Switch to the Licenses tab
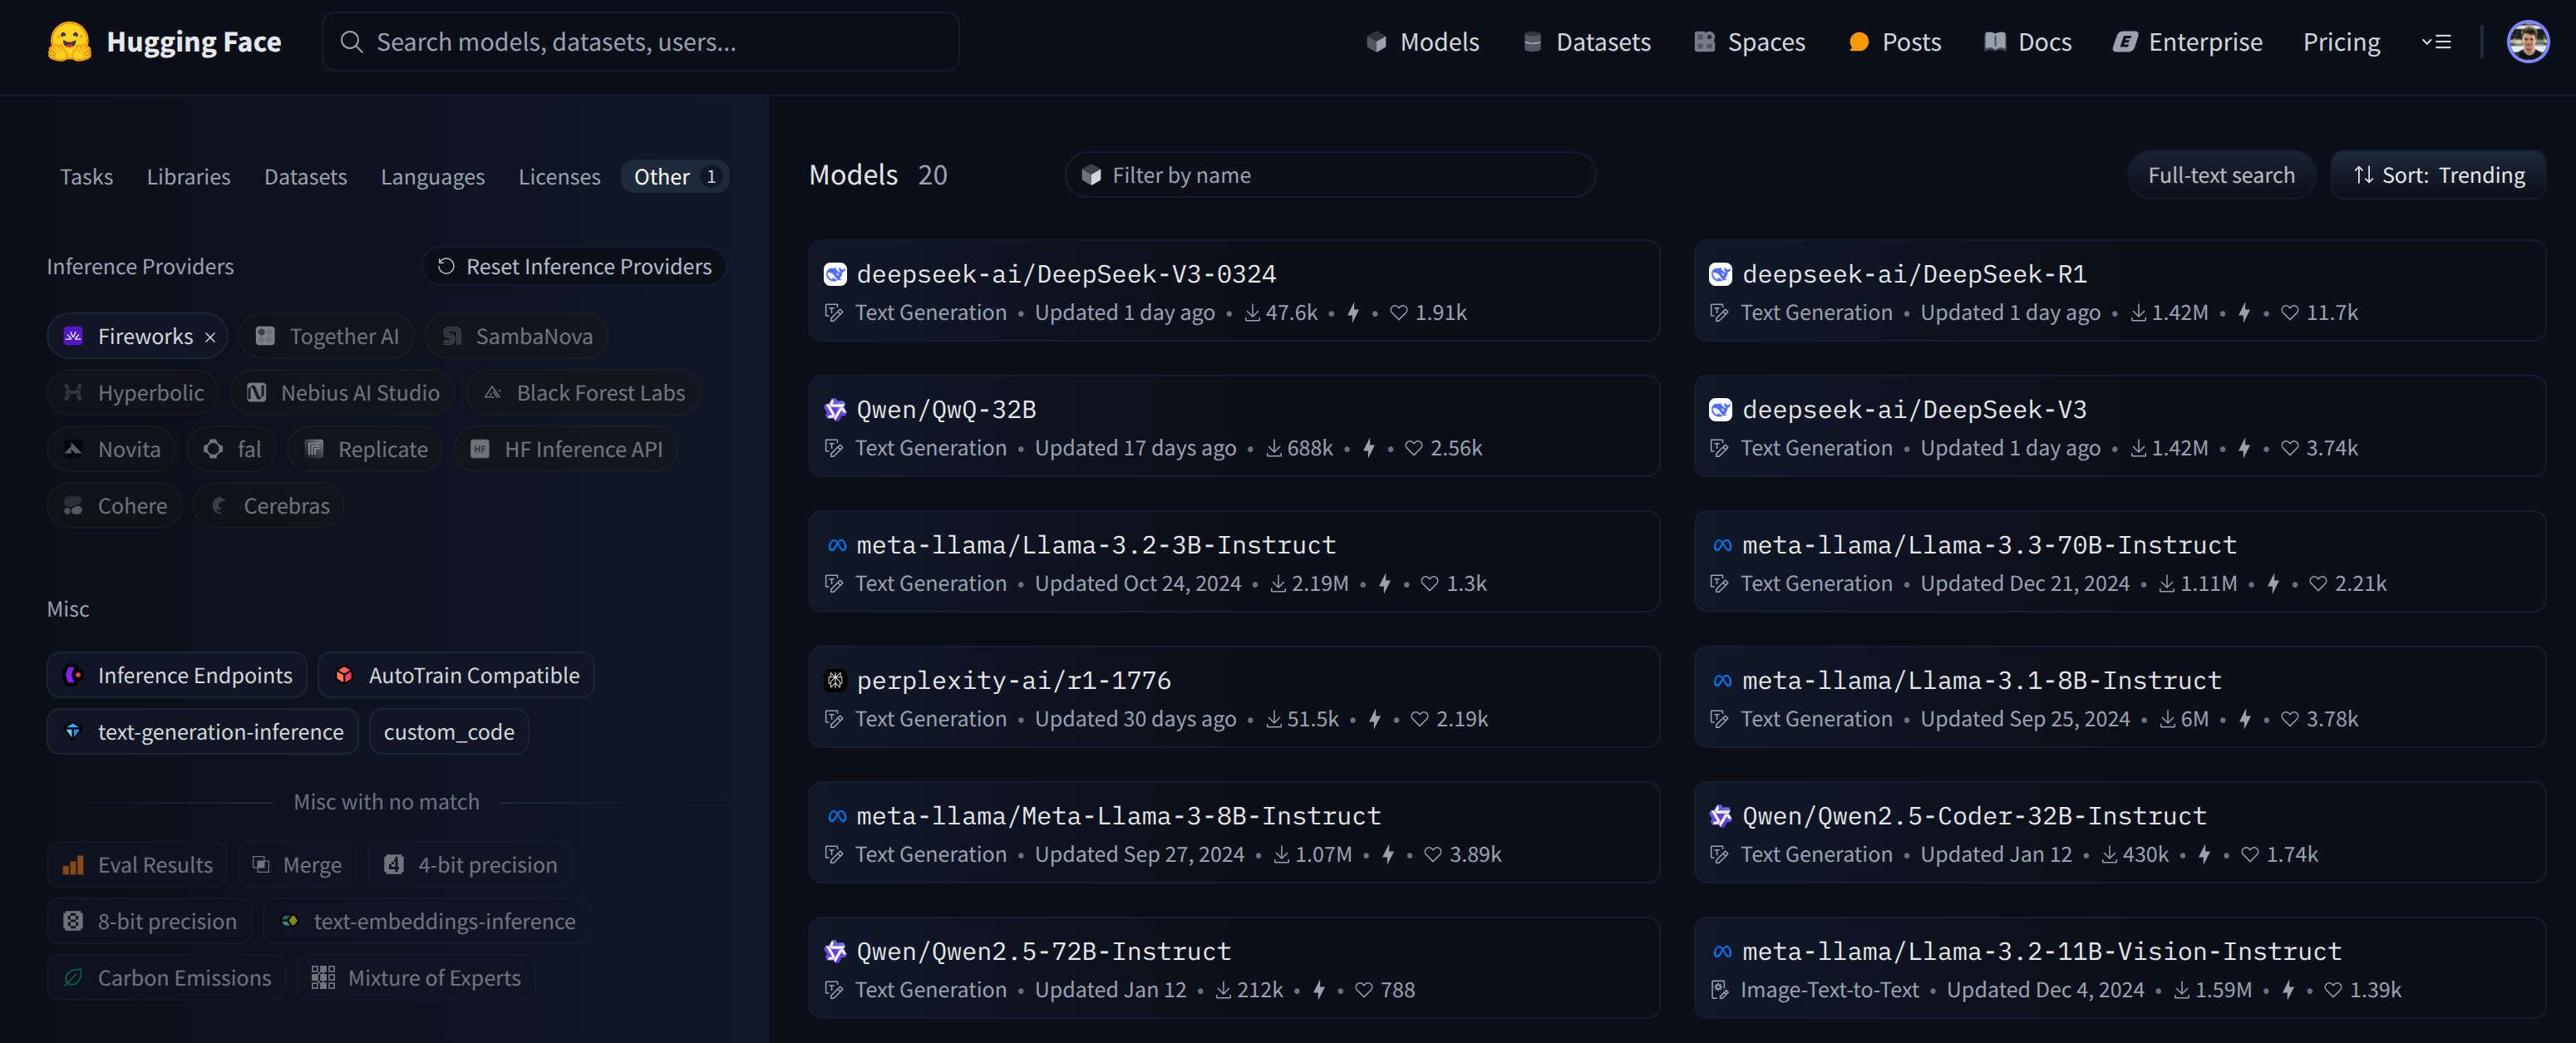The height and width of the screenshot is (1043, 2576). (x=559, y=176)
